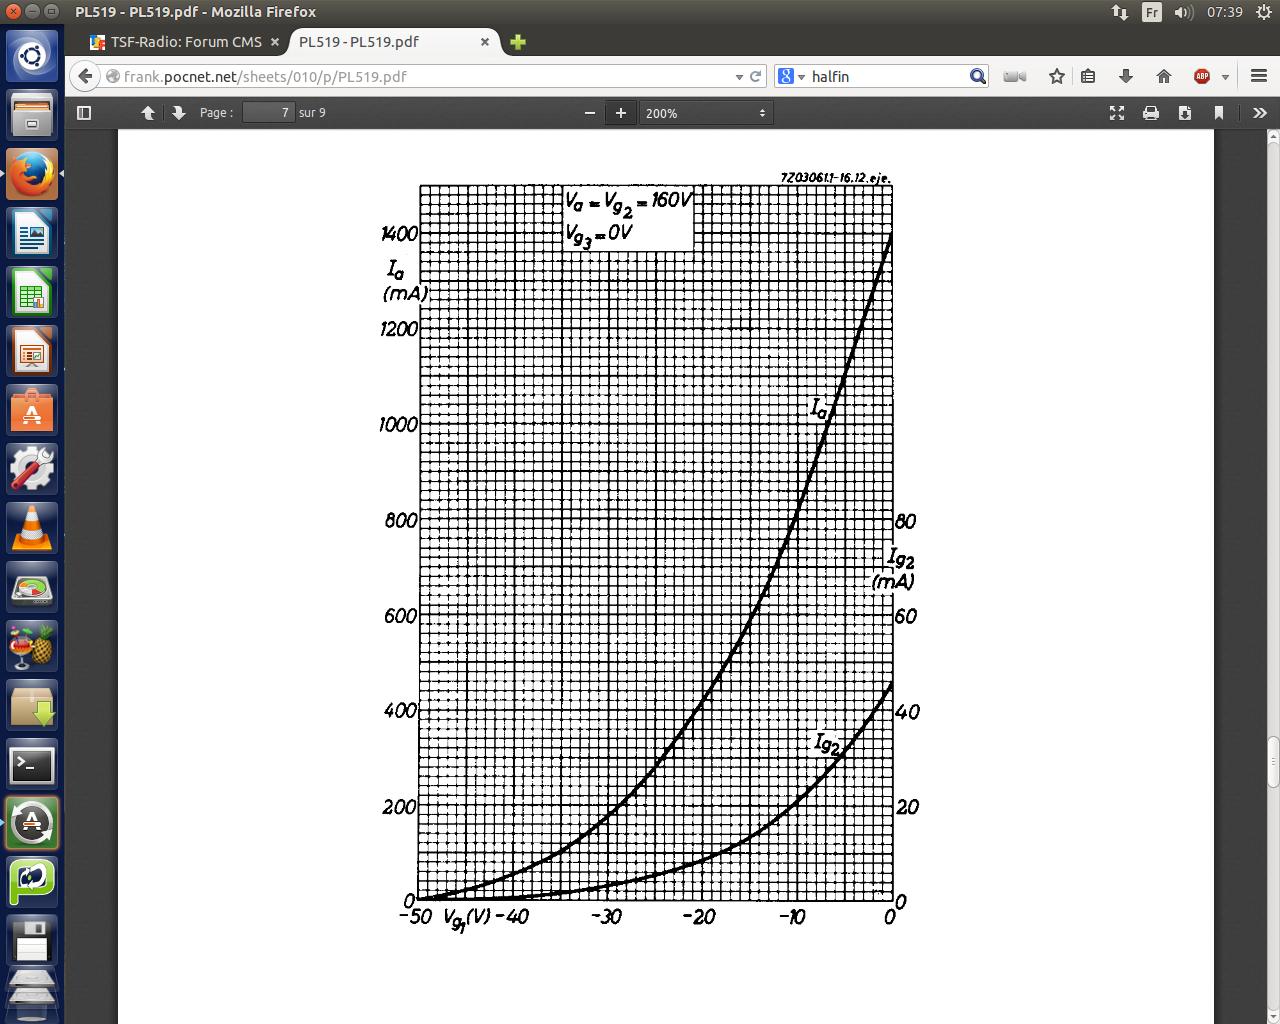This screenshot has width=1280, height=1024.
Task: Zoom in on the PDF
Action: click(621, 113)
